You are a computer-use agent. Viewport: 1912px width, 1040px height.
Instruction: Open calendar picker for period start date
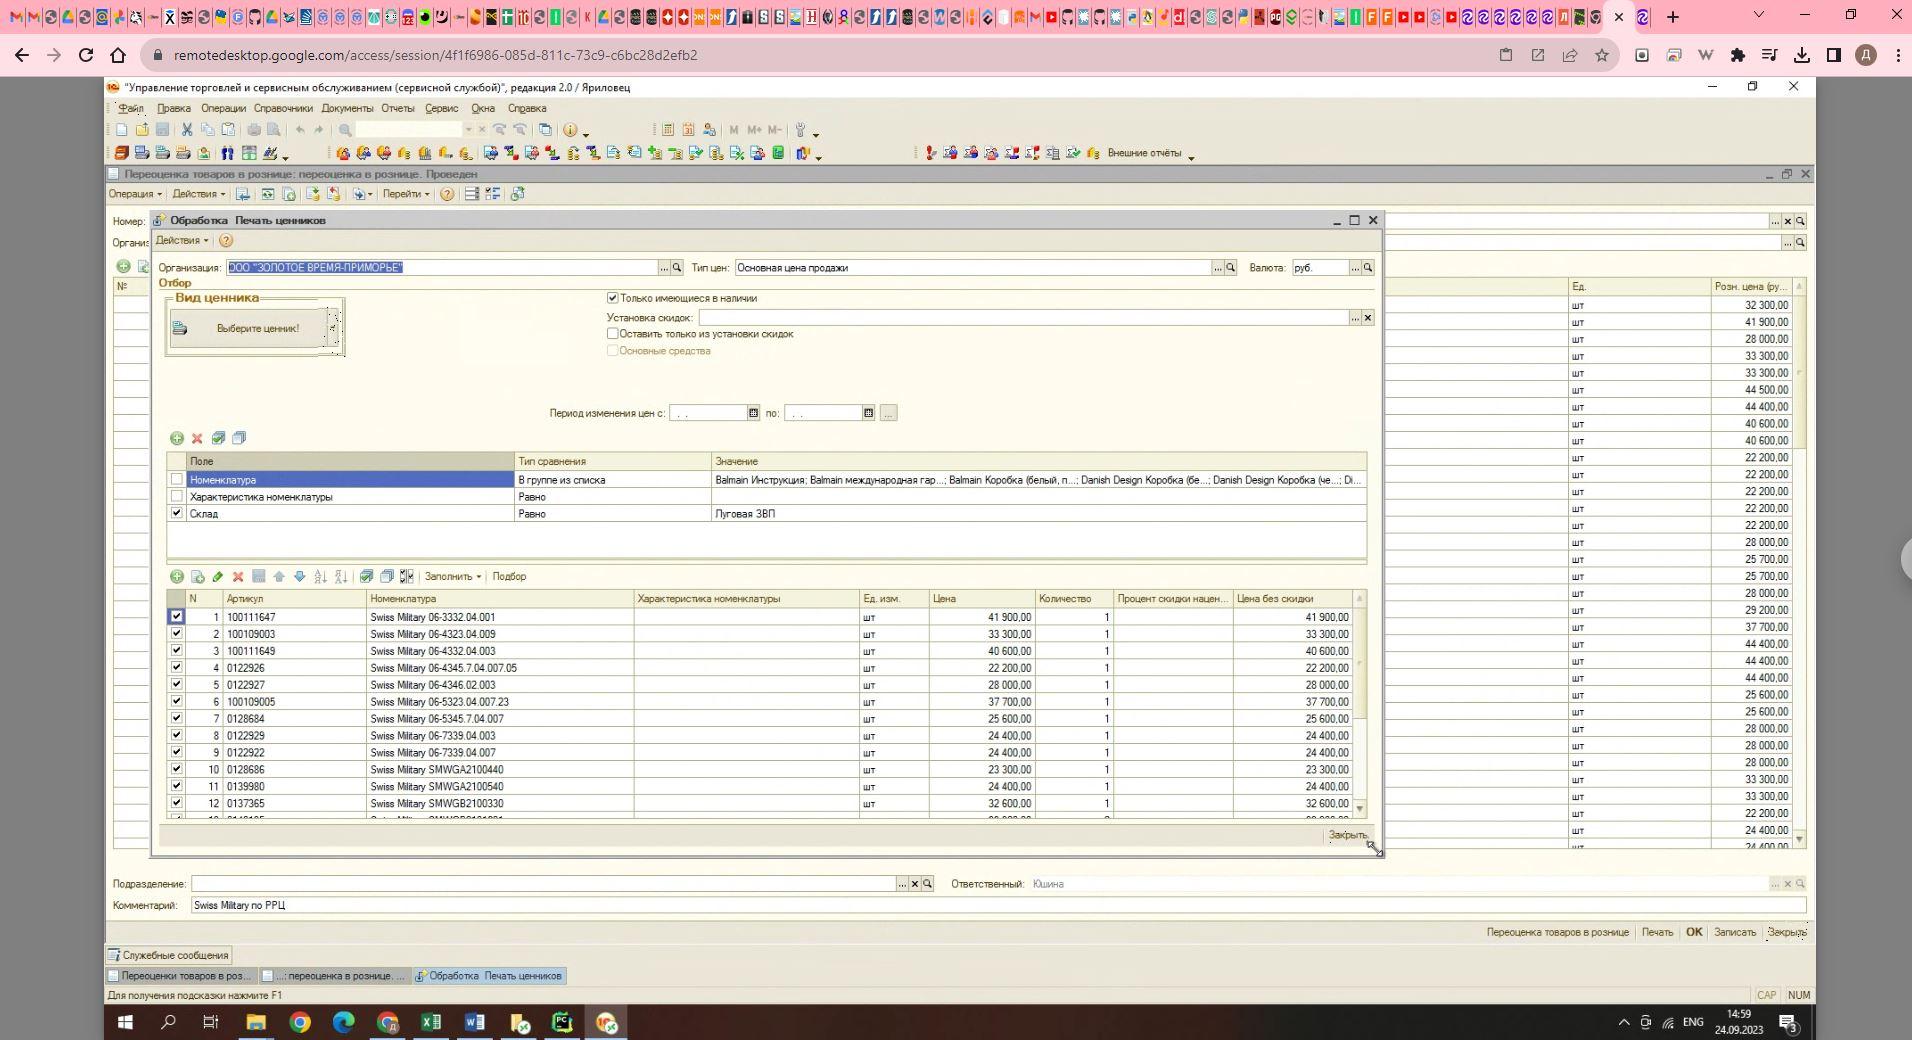tap(754, 413)
